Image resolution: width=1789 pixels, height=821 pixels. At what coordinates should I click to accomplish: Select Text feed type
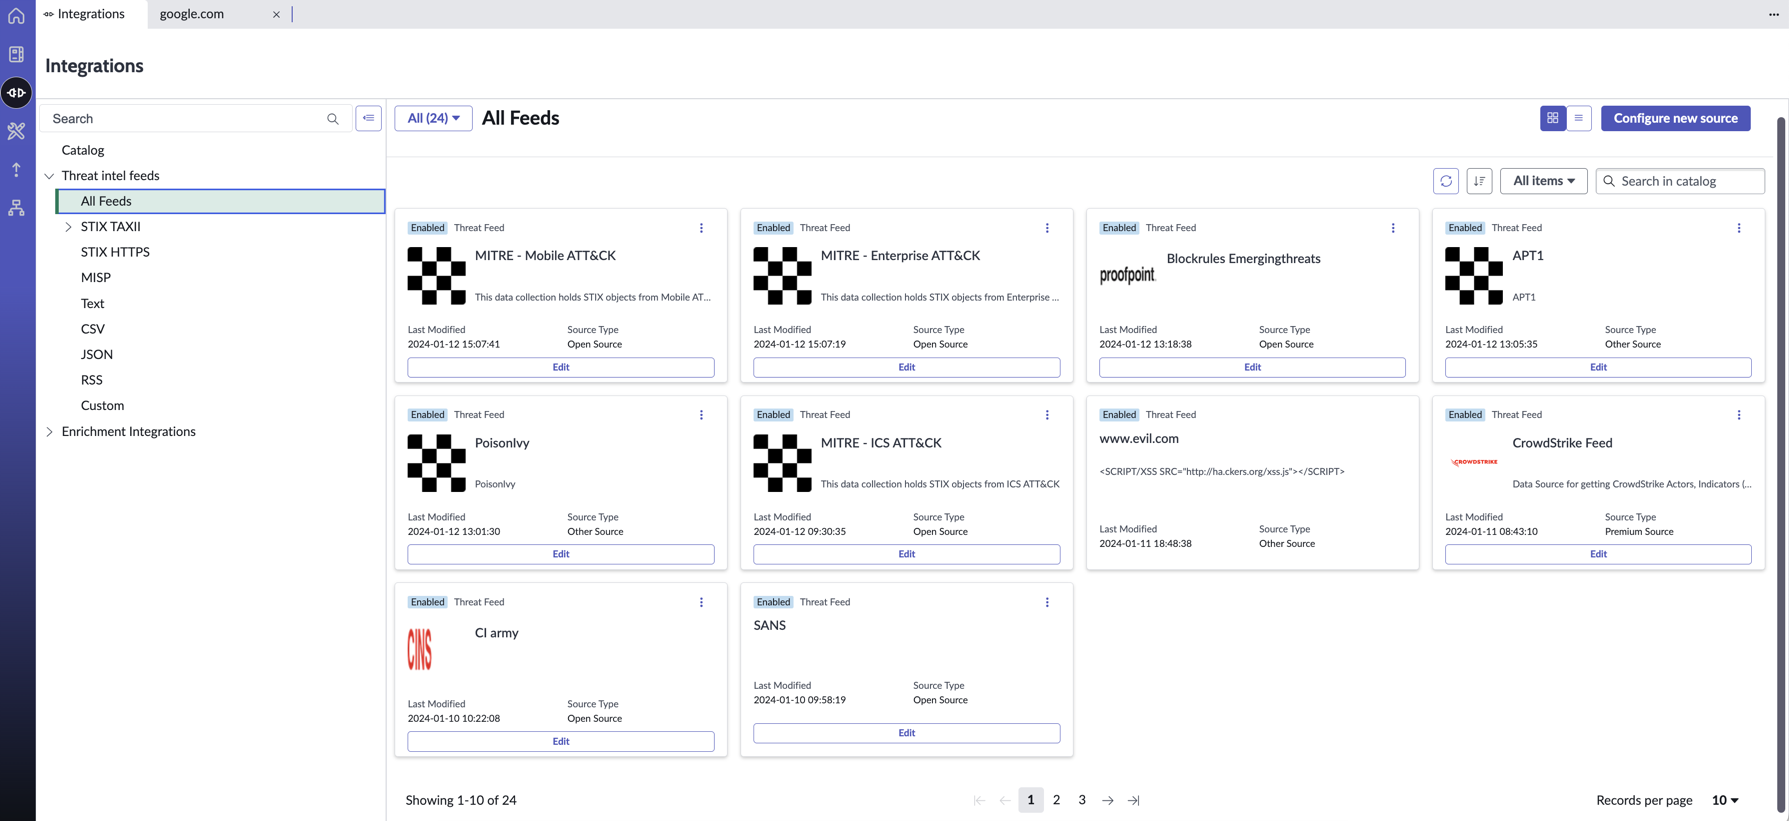(92, 303)
